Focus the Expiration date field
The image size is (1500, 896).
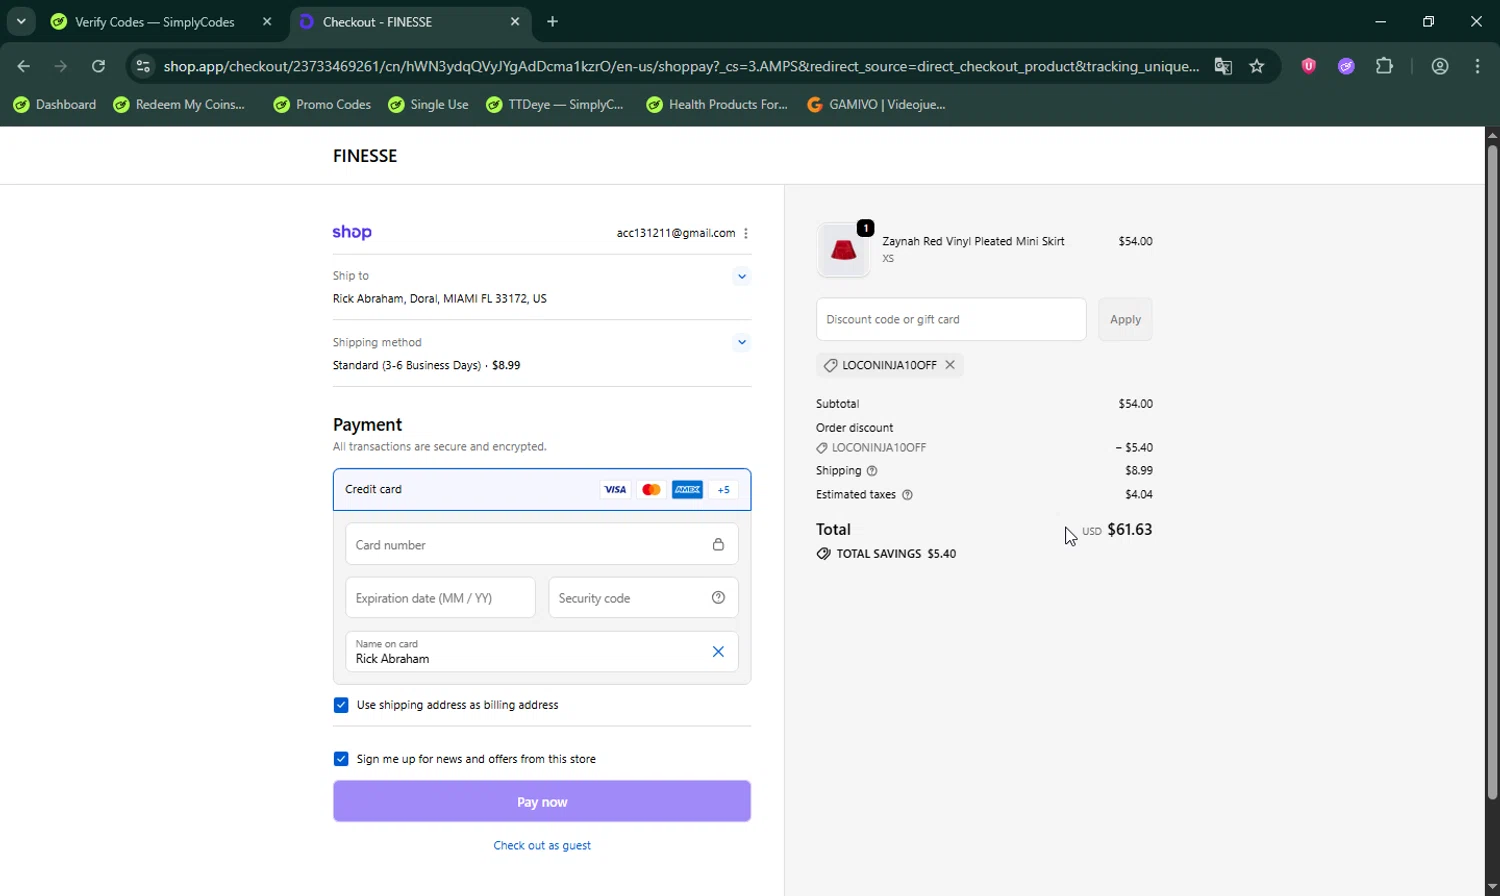440,598
